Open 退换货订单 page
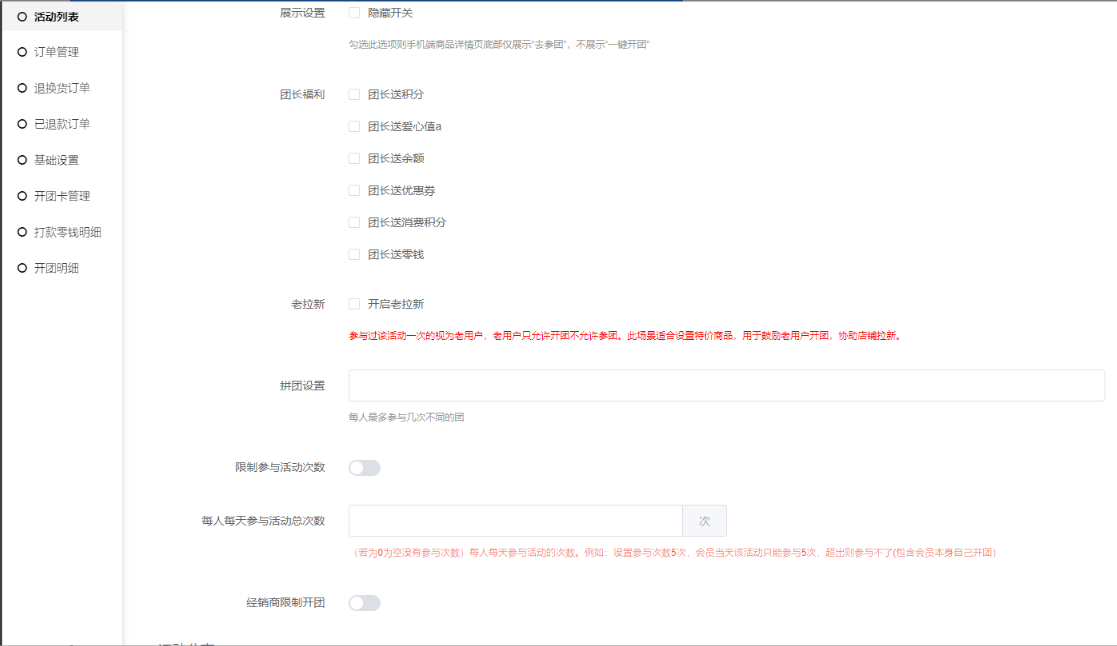1117x646 pixels. (x=62, y=88)
